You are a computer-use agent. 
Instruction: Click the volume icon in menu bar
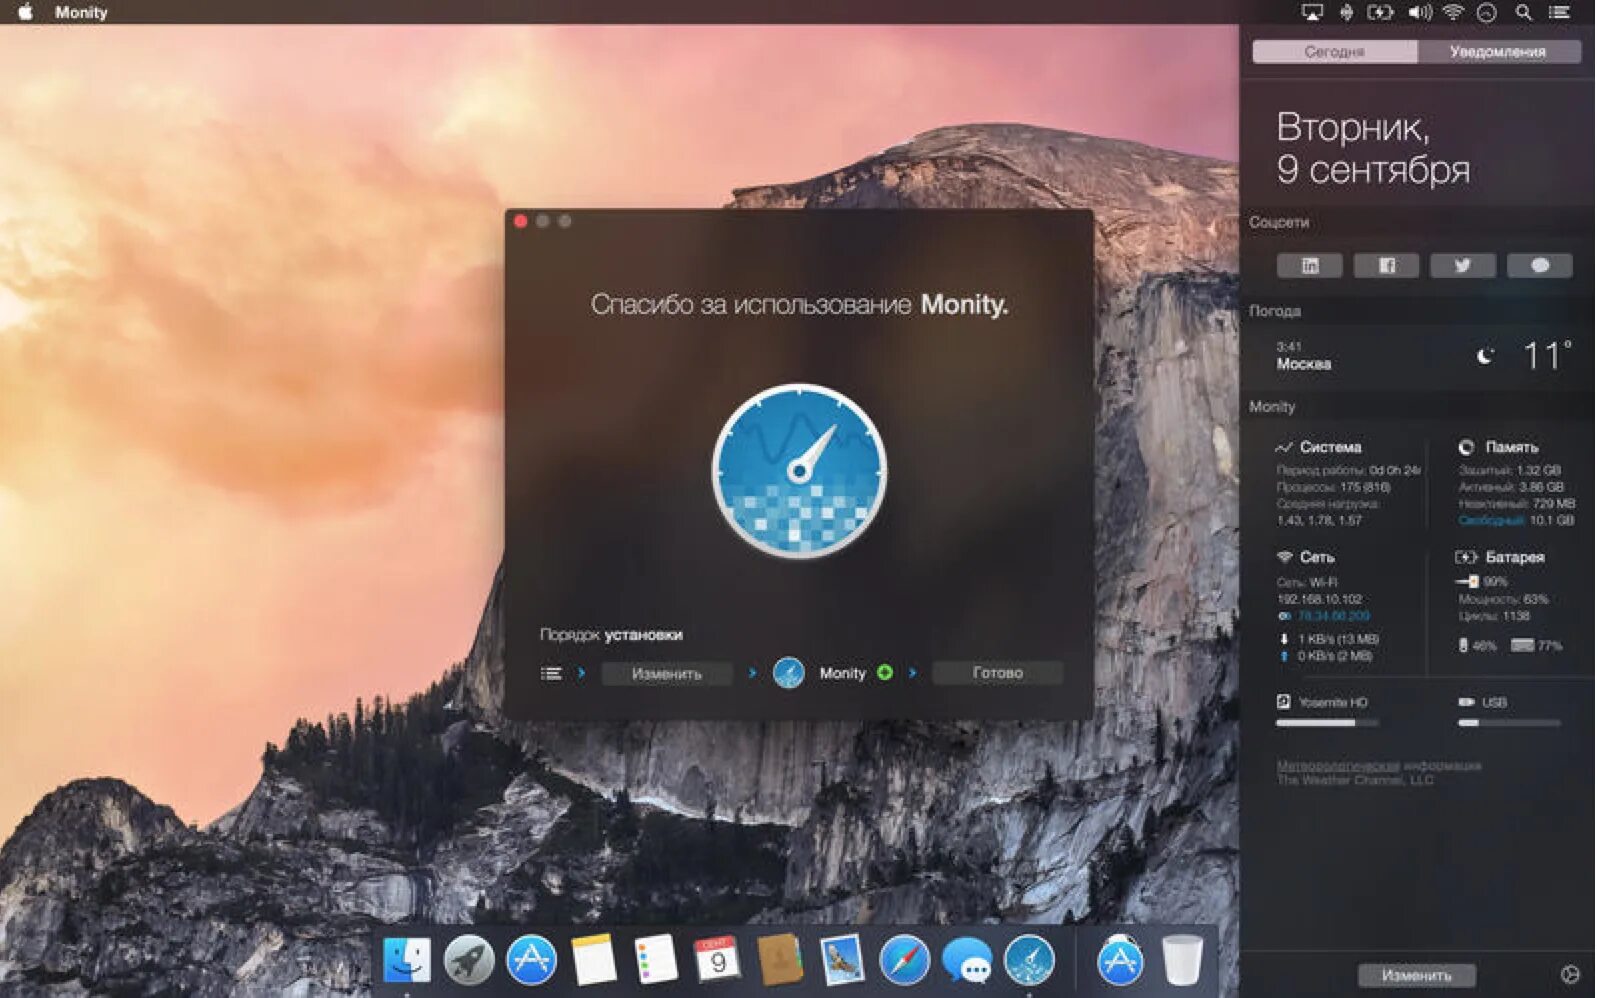coord(1419,12)
